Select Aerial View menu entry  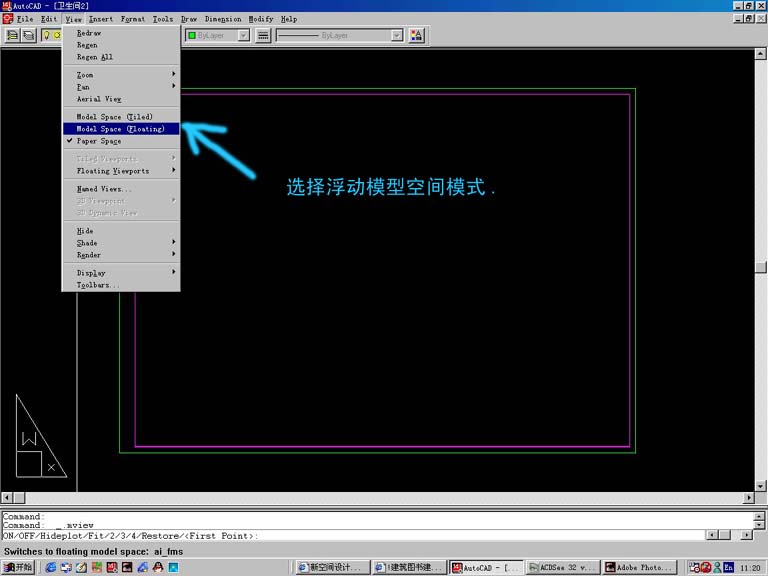[x=121, y=99]
